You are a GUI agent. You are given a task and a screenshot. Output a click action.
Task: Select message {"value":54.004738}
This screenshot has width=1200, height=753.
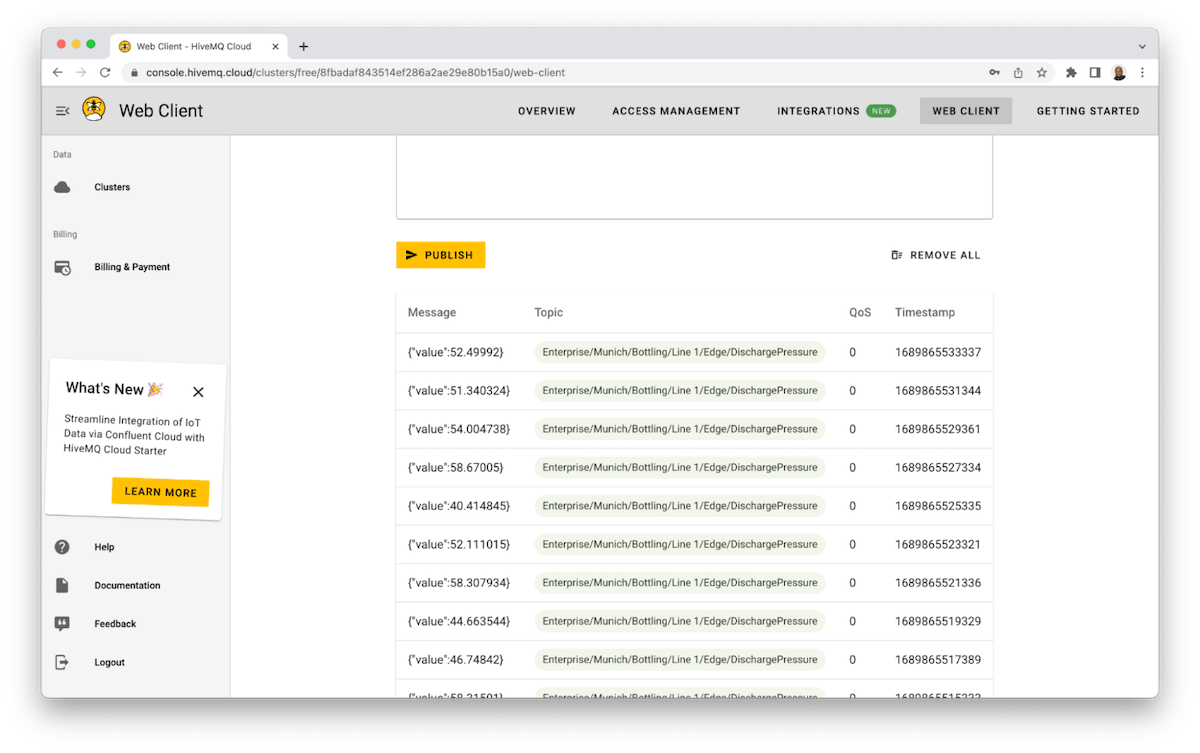459,429
